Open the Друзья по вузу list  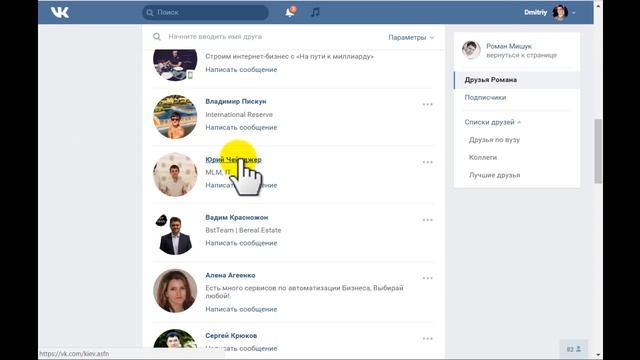click(x=494, y=140)
